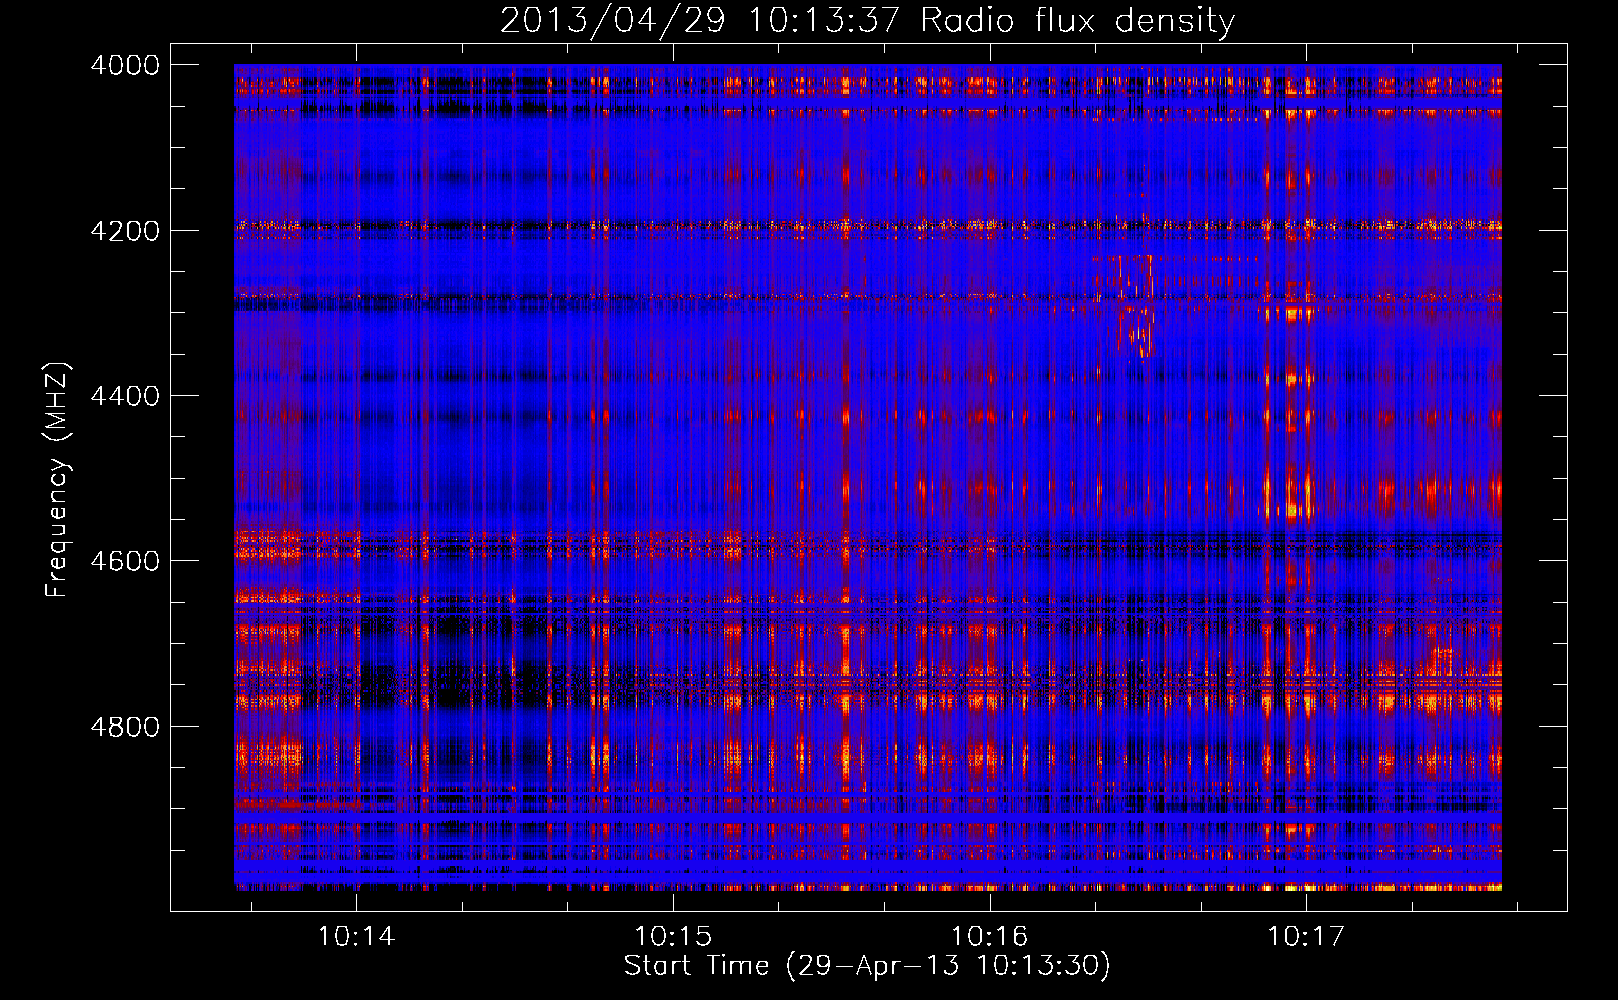This screenshot has height=1000, width=1618.
Task: Click the 10:13:37 timestamp in the title
Action: click(x=825, y=20)
